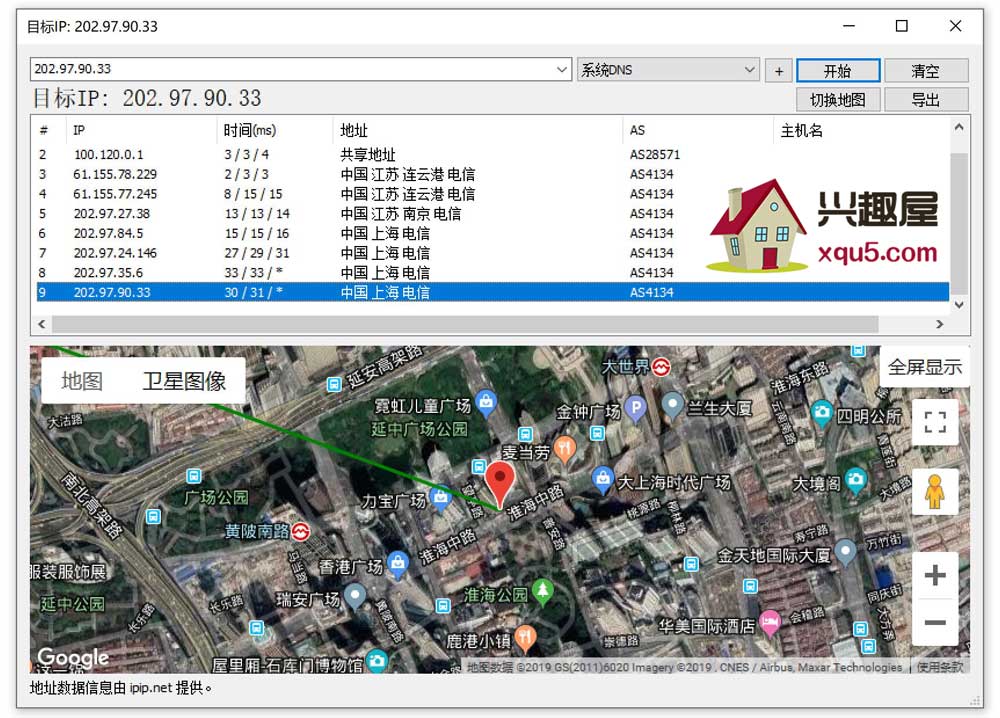1000x718 pixels.
Task: Click the target IP input field
Action: [x=292, y=69]
